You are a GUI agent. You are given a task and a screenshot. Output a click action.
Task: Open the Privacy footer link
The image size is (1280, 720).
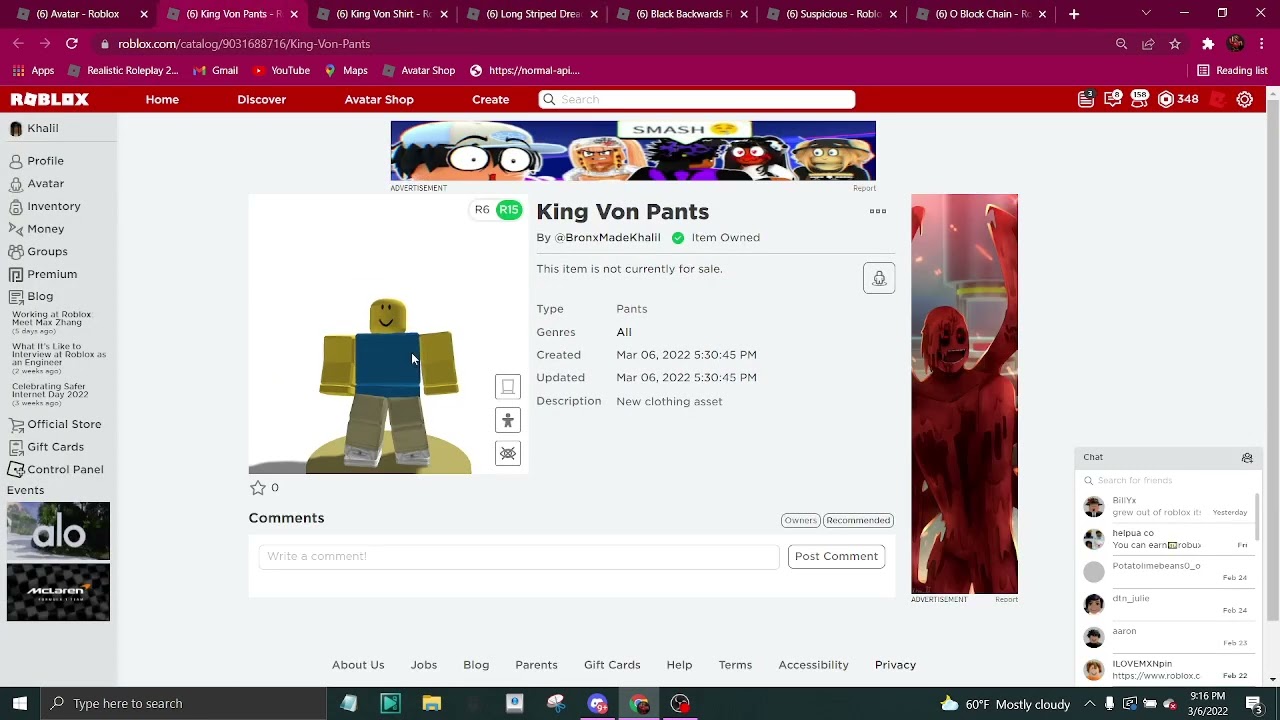pyautogui.click(x=895, y=665)
